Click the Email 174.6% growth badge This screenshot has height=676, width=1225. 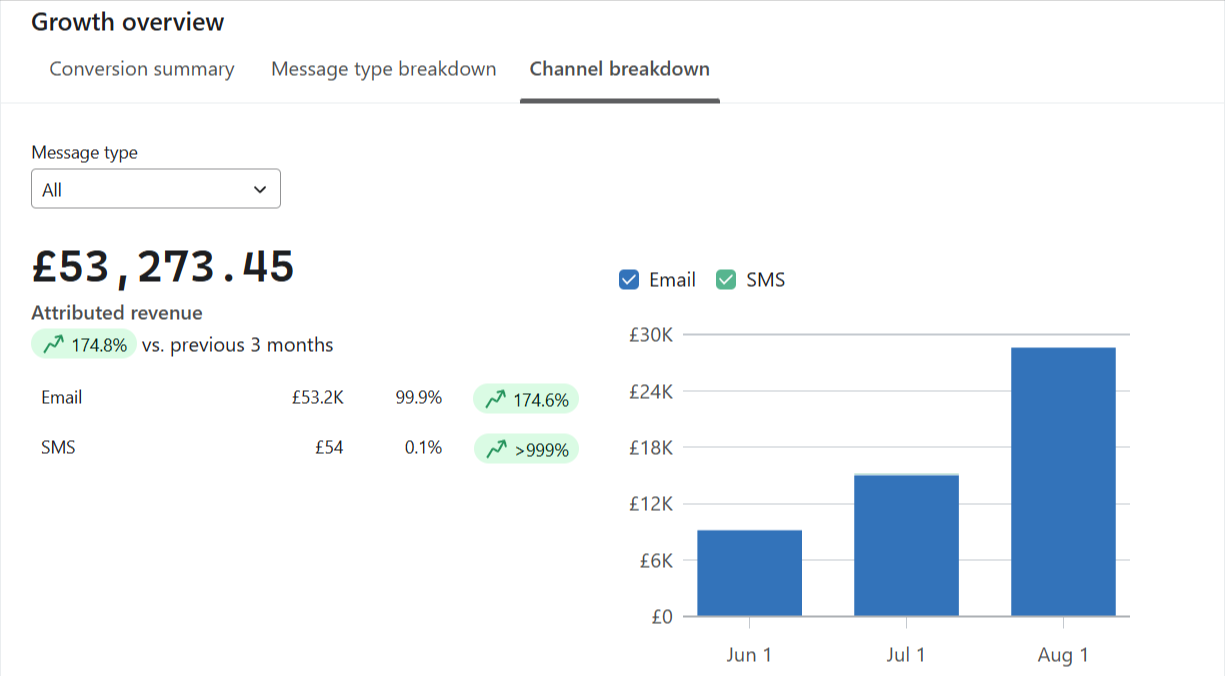point(526,400)
